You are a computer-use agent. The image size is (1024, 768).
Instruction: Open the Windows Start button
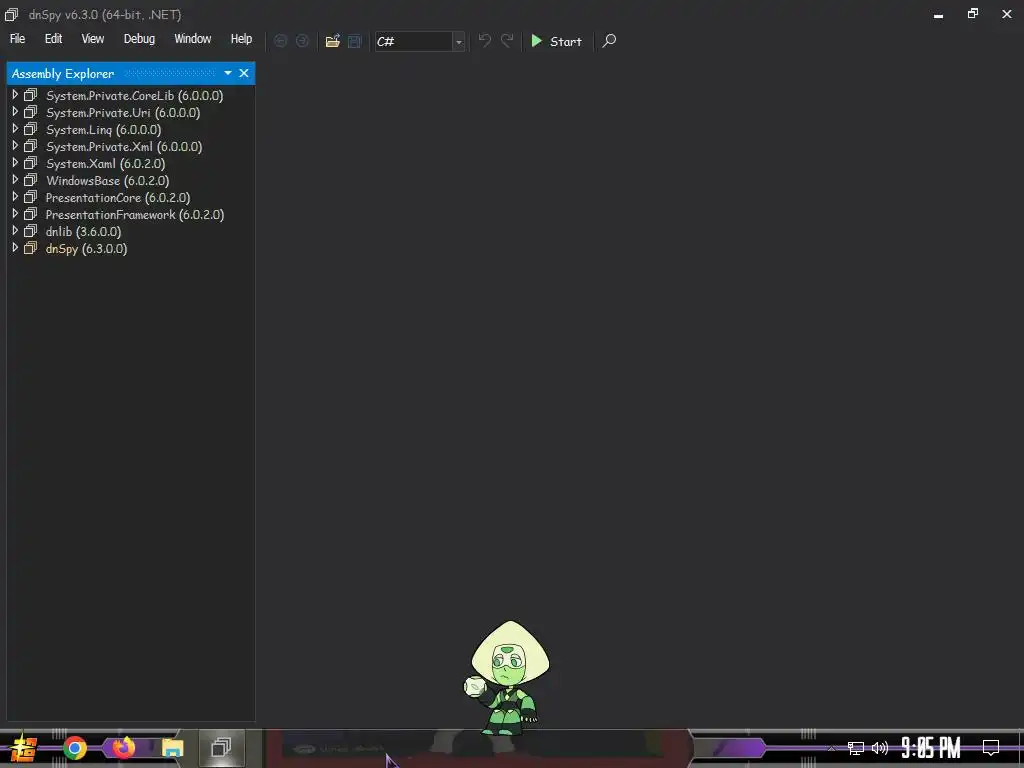[23, 748]
